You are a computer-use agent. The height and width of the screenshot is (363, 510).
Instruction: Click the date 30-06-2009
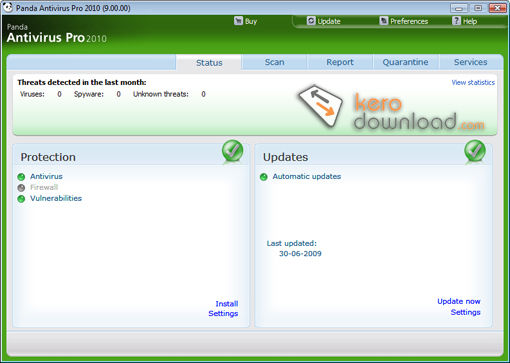click(300, 254)
